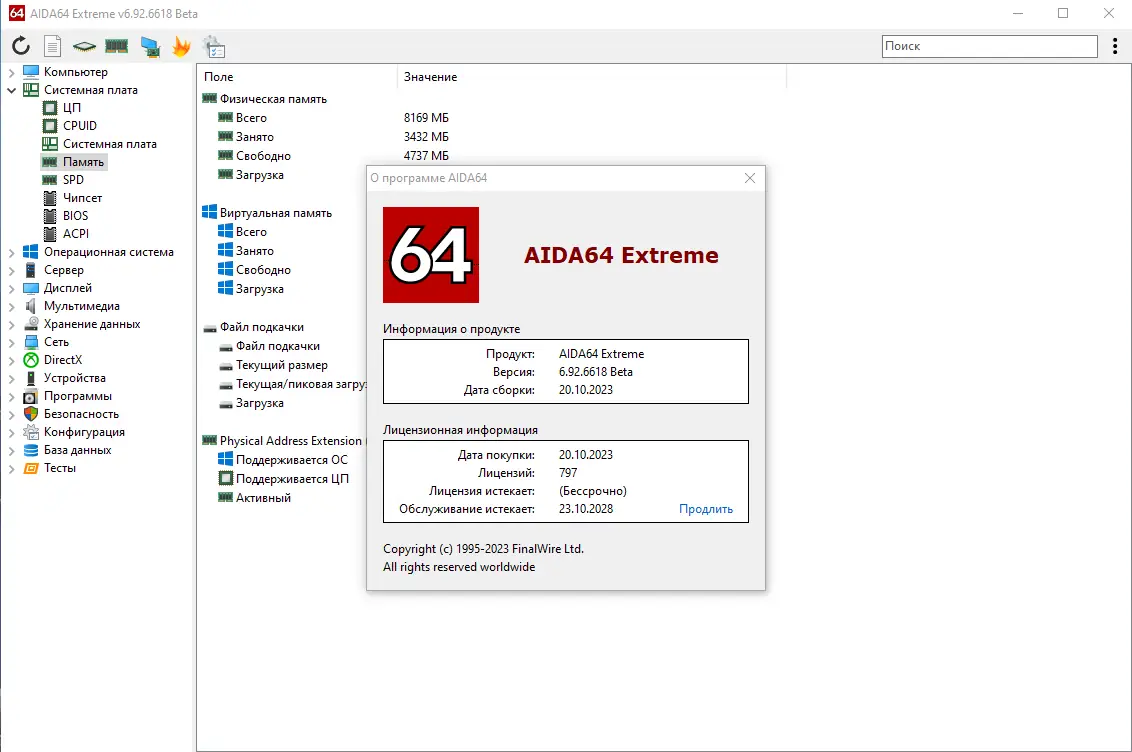Screen dimensions: 1132x752
Task: Click the Сервер tower icon in tree
Action: tap(31, 270)
